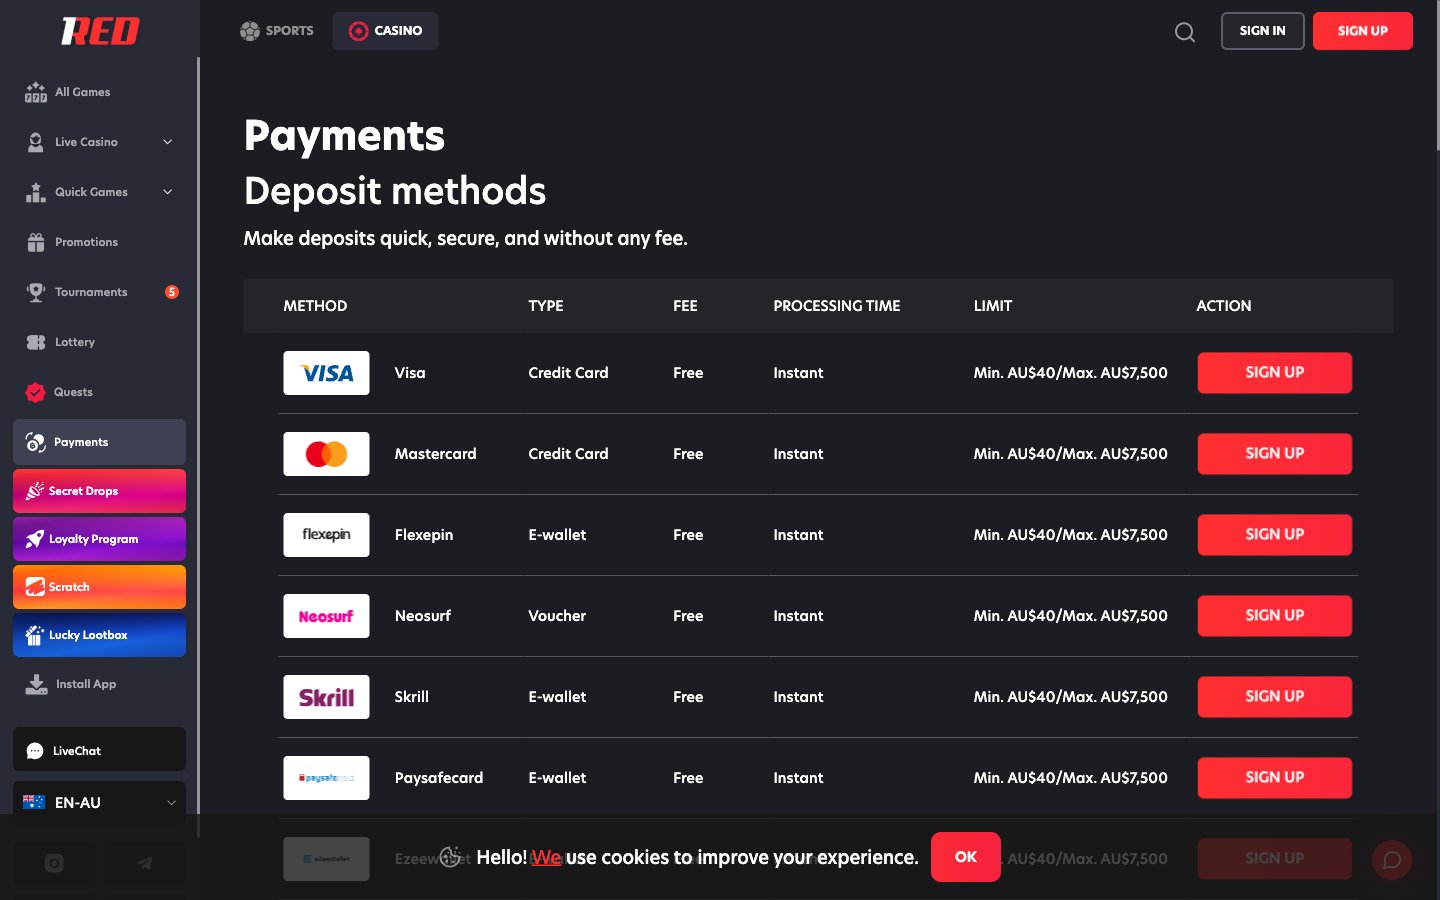Open the search magnifier icon
Screen dimensions: 1440x900
[1185, 32]
